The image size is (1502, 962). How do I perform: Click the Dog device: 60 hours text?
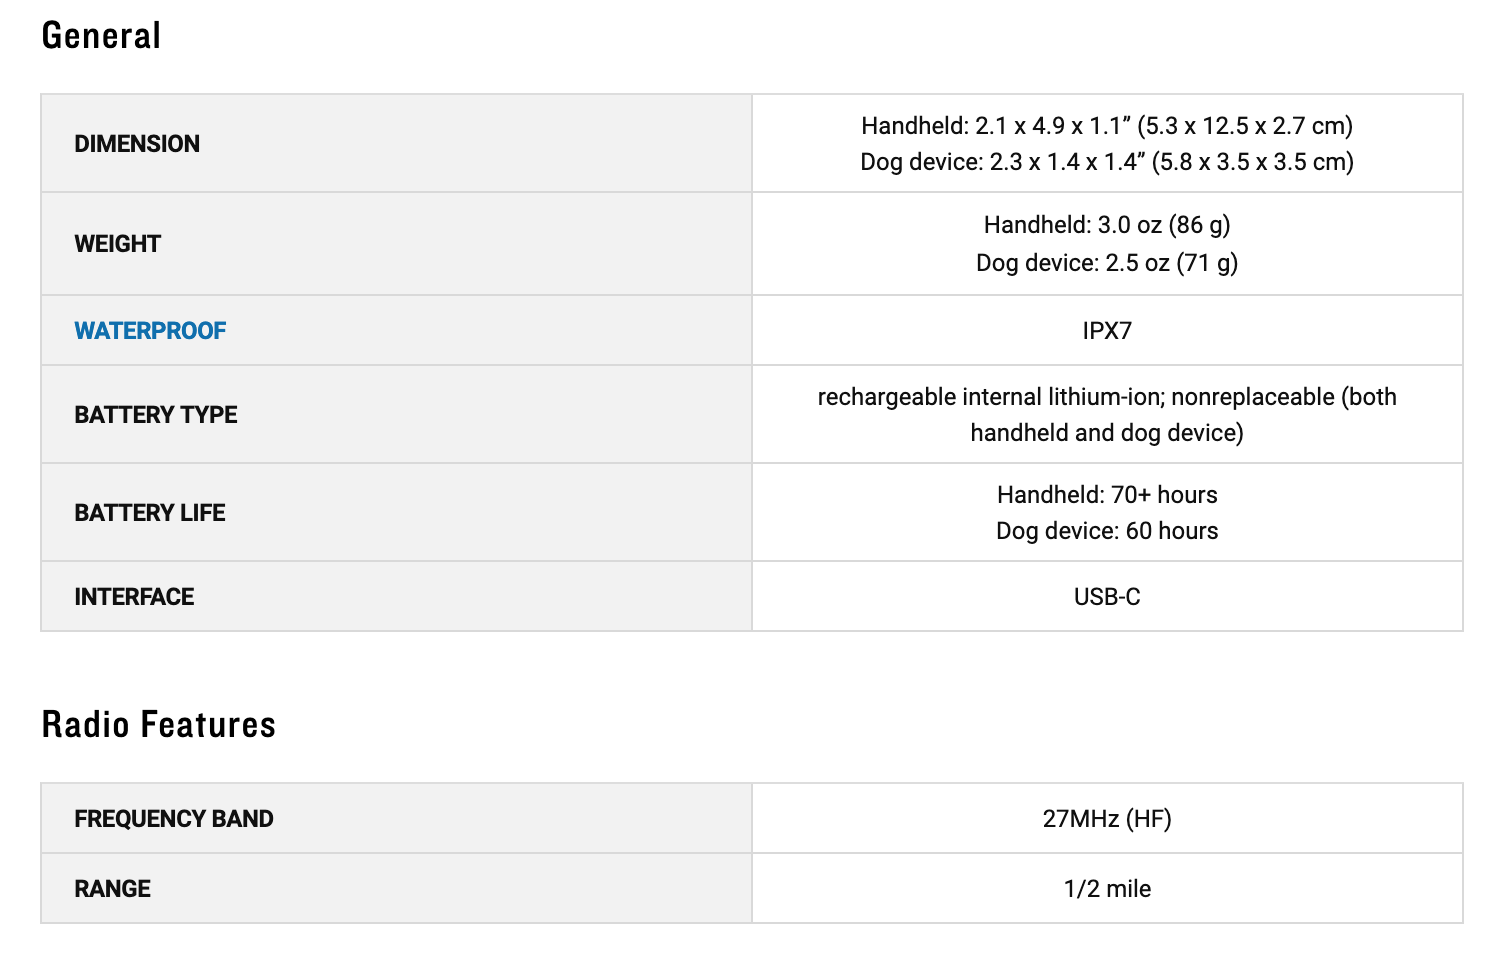point(1107,531)
